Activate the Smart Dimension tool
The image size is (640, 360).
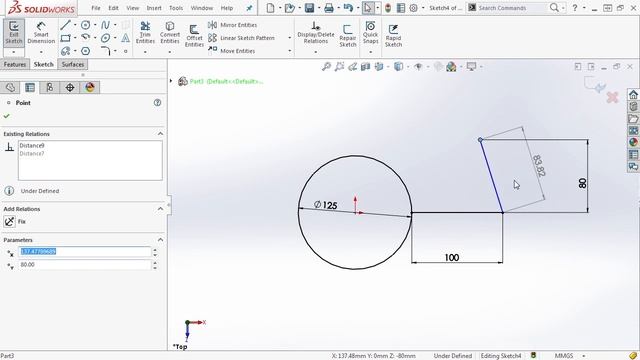[41, 32]
